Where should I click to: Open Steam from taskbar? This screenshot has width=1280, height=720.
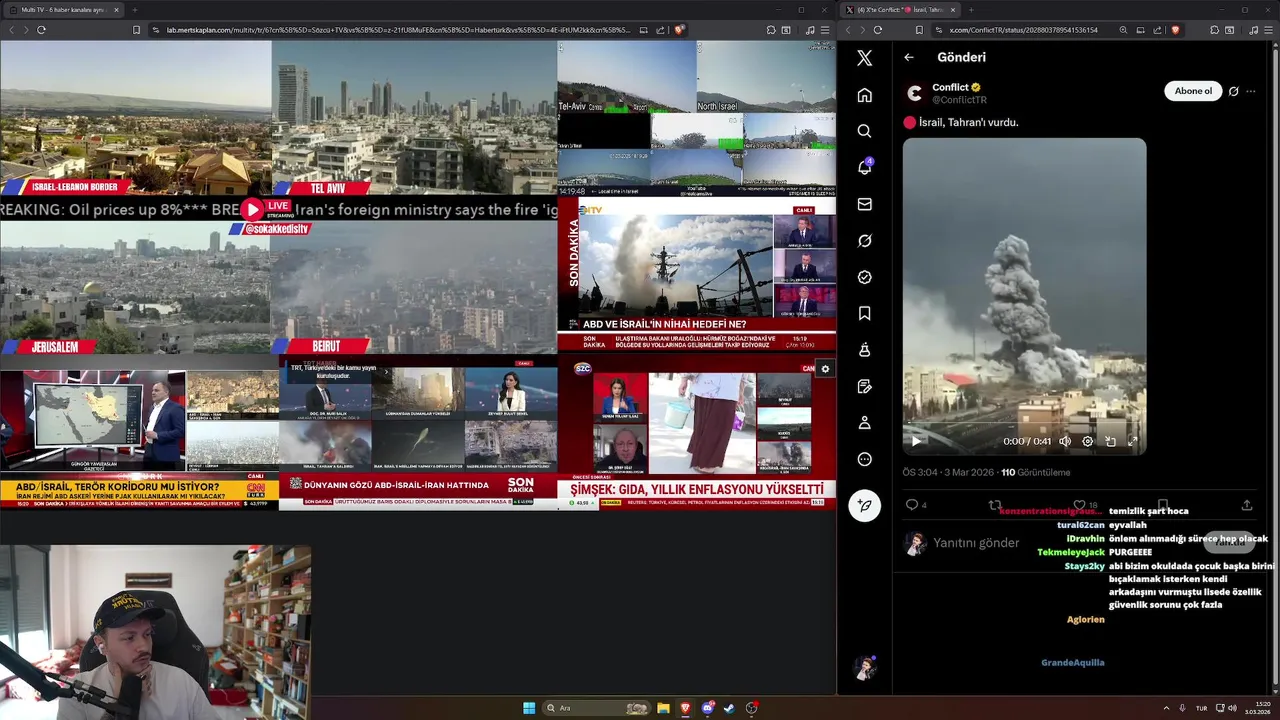(x=729, y=708)
